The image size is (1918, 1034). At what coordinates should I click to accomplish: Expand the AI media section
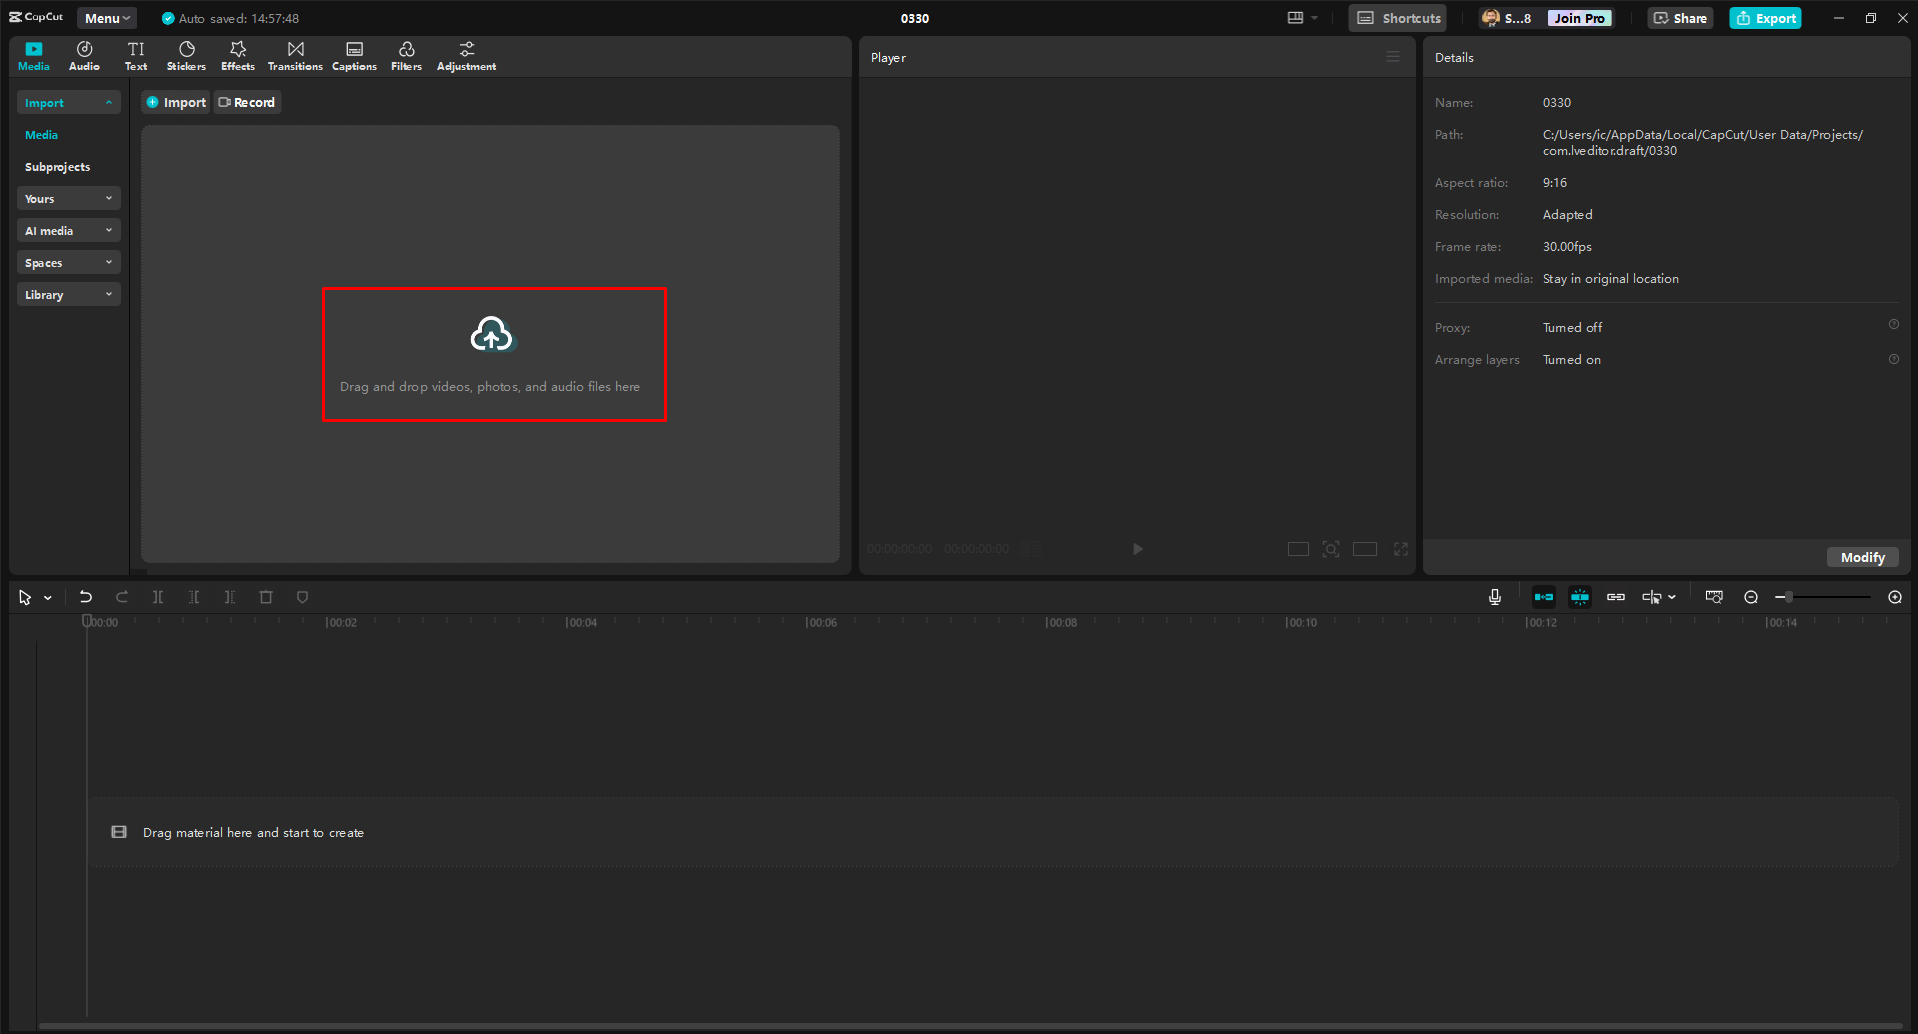[x=68, y=230]
